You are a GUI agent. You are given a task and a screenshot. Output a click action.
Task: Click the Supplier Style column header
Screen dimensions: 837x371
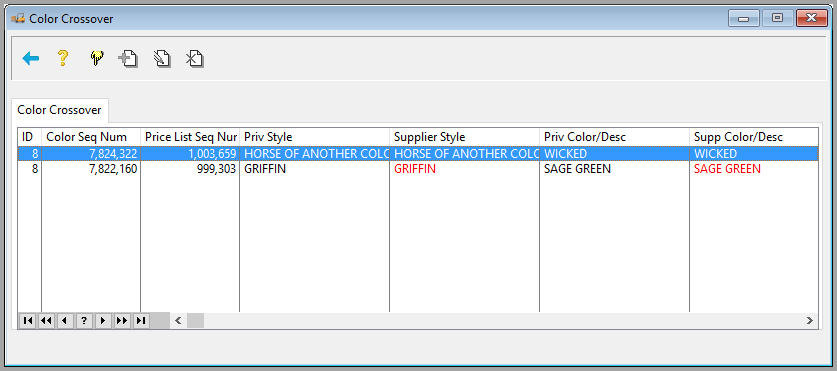click(464, 137)
